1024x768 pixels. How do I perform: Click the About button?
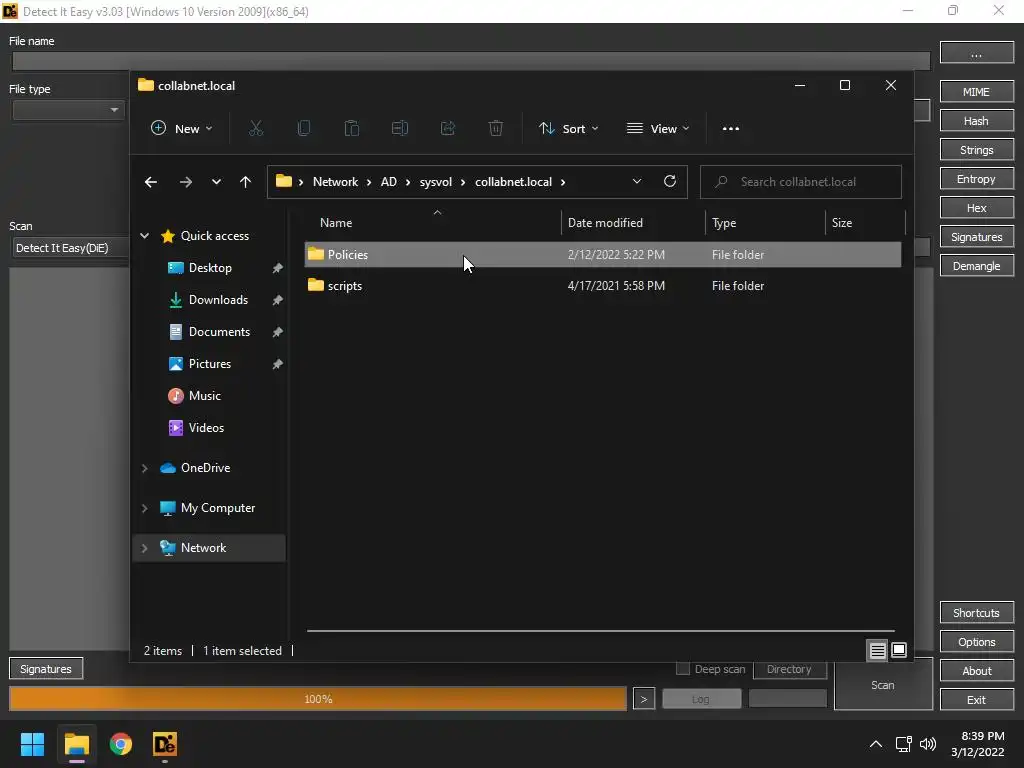976,671
